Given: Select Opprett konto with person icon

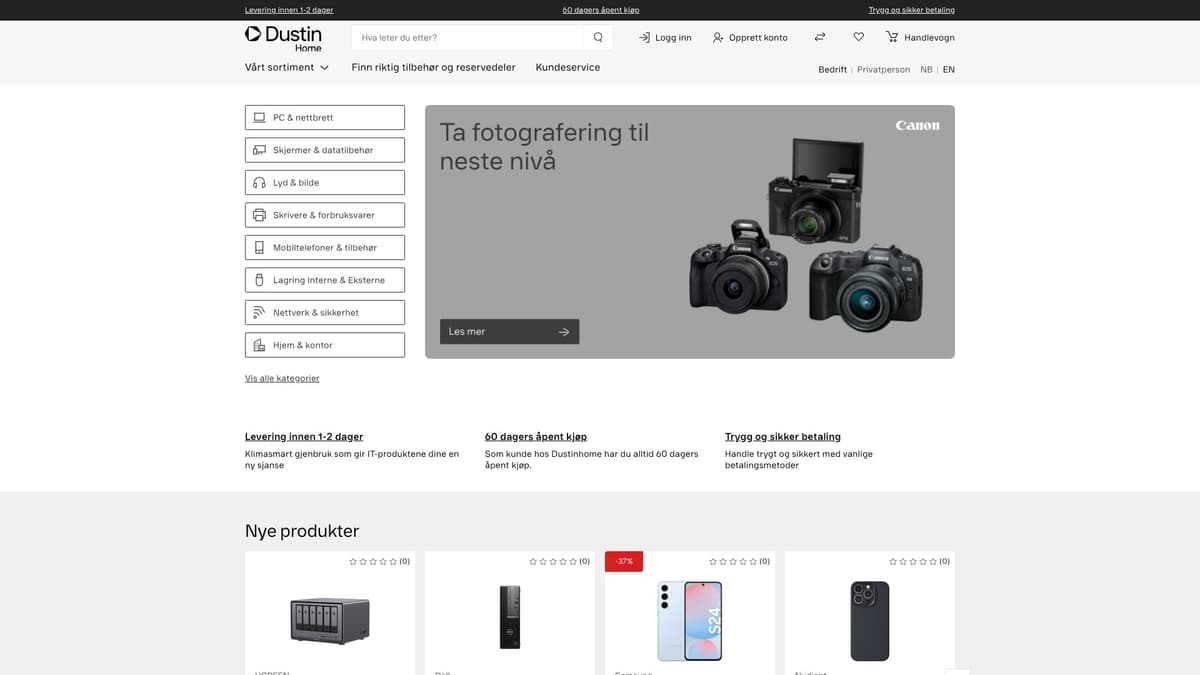Looking at the screenshot, I should tap(750, 38).
